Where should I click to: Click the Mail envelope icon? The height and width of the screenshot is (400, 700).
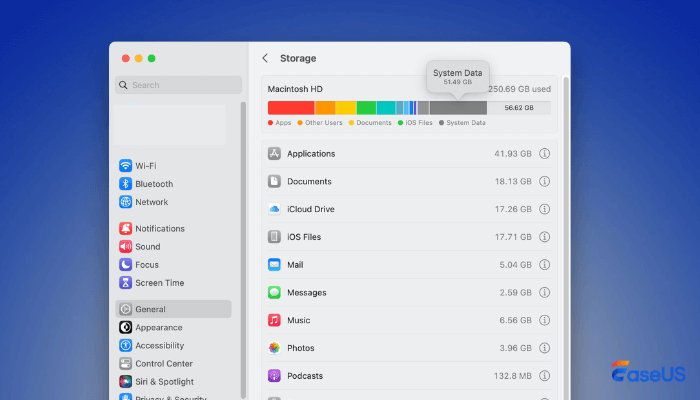coord(274,265)
